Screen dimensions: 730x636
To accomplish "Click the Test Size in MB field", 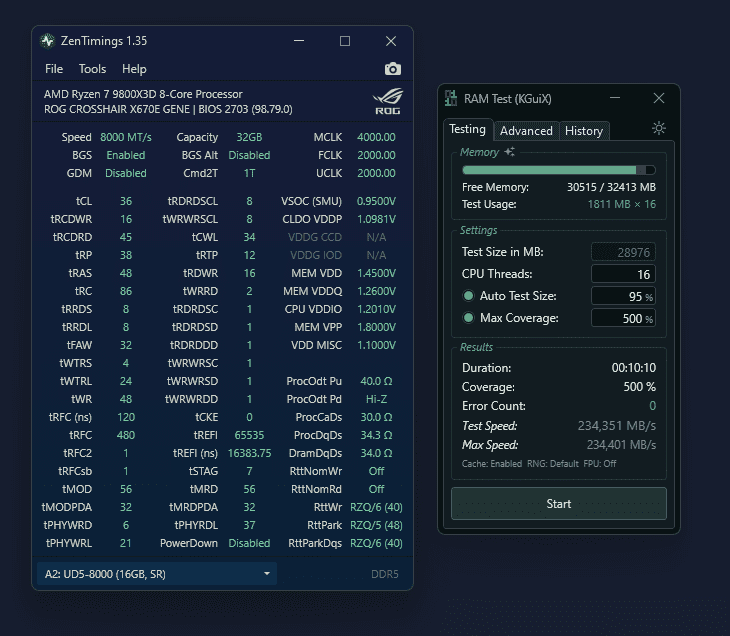I will [623, 252].
